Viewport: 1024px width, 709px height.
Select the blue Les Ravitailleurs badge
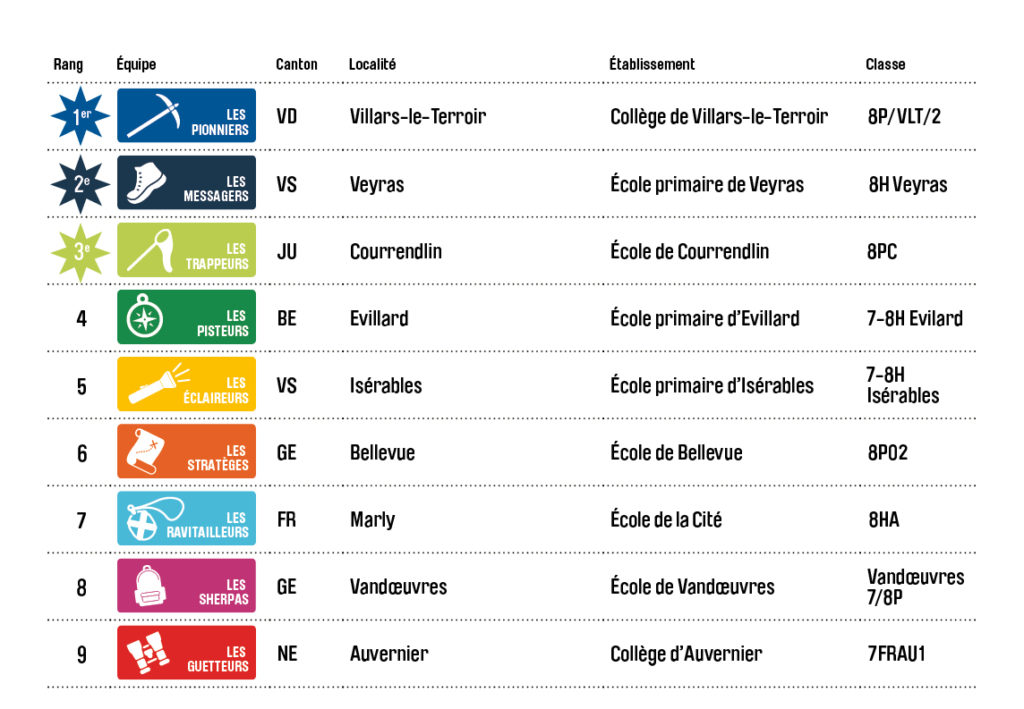[x=186, y=519]
